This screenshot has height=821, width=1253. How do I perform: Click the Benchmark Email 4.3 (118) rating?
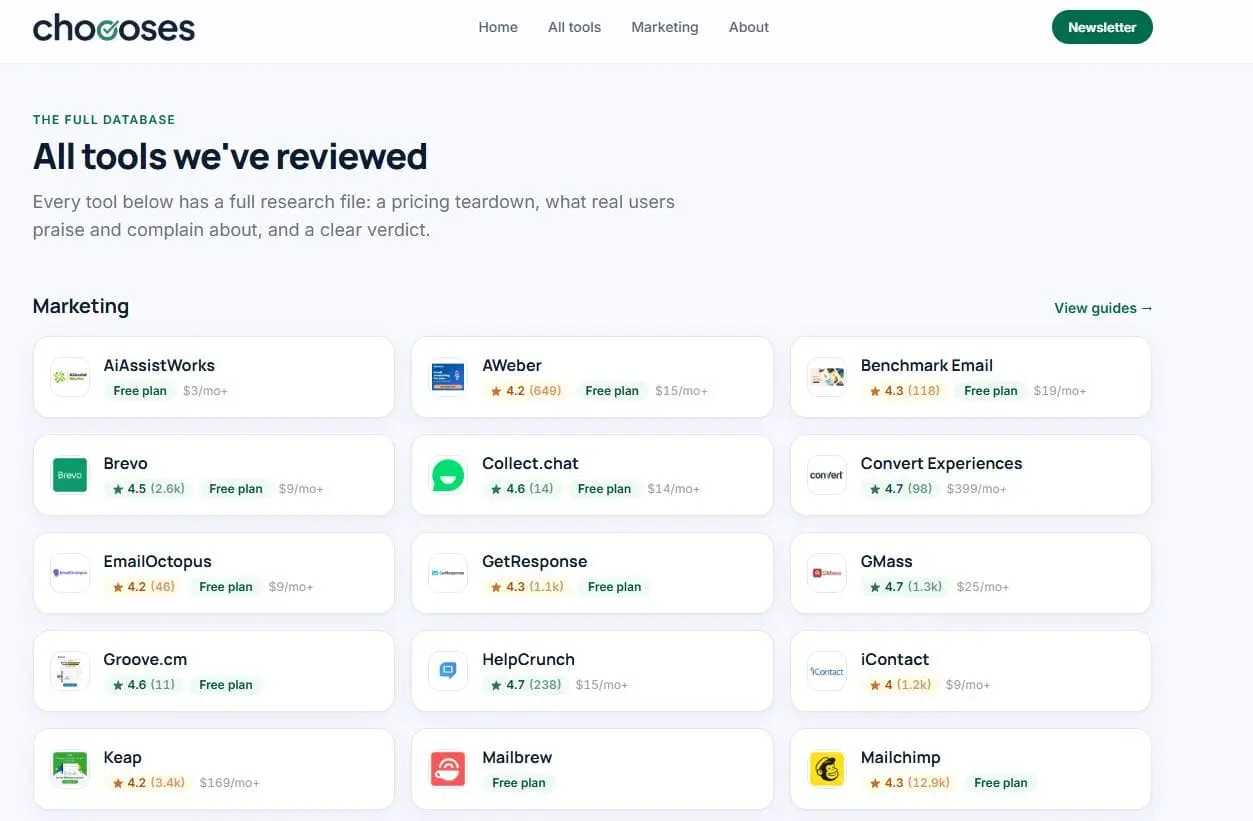point(905,391)
